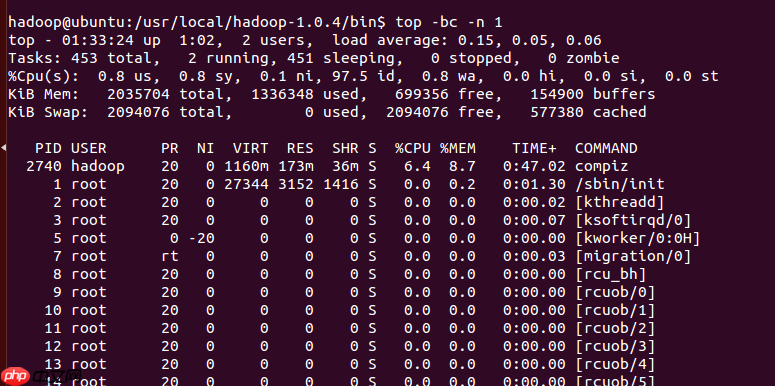775x386 pixels.
Task: Click the TIME+ column header
Action: coord(534,148)
